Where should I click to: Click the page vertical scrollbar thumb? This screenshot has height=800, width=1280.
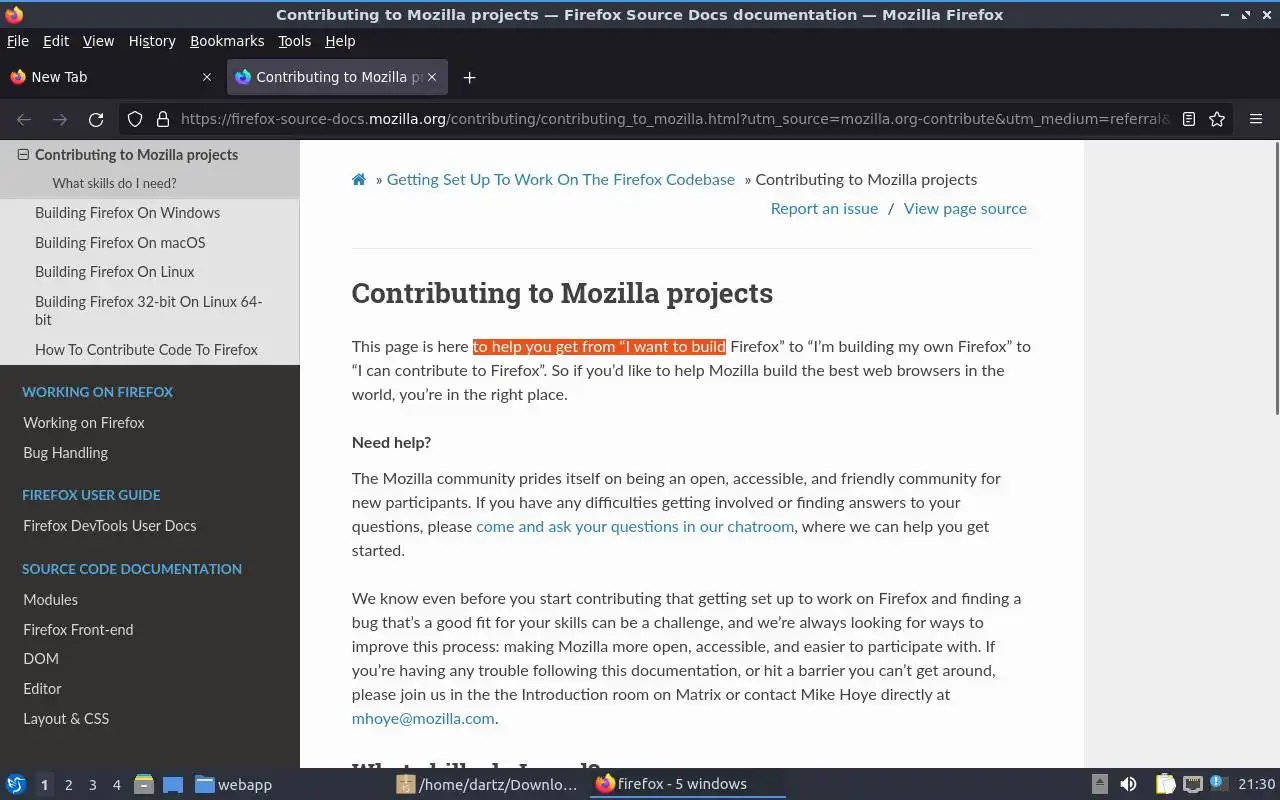1276,278
